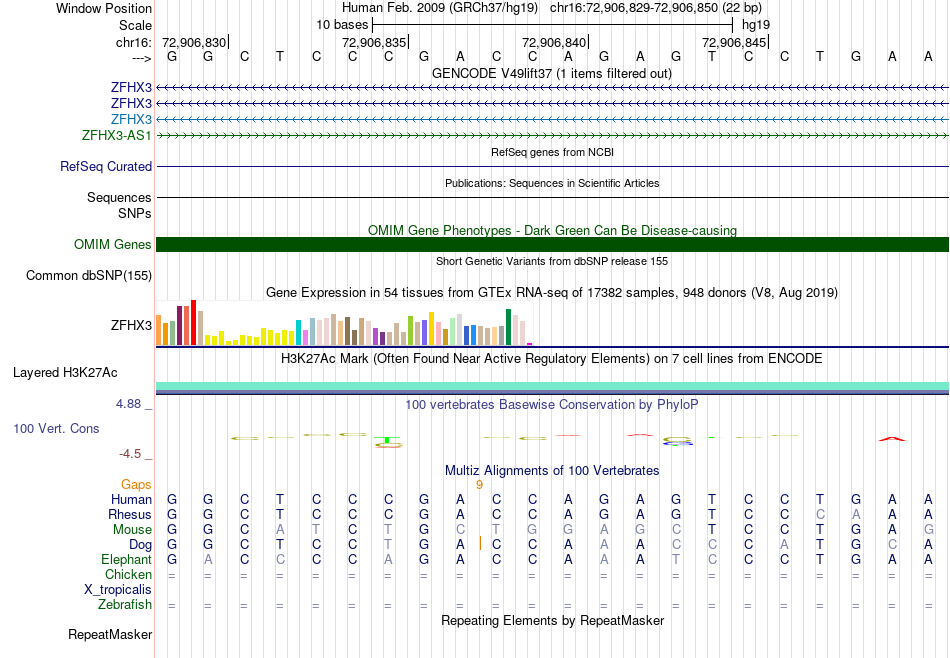950x658 pixels.
Task: Click the RepeatMasker track label
Action: [110, 635]
